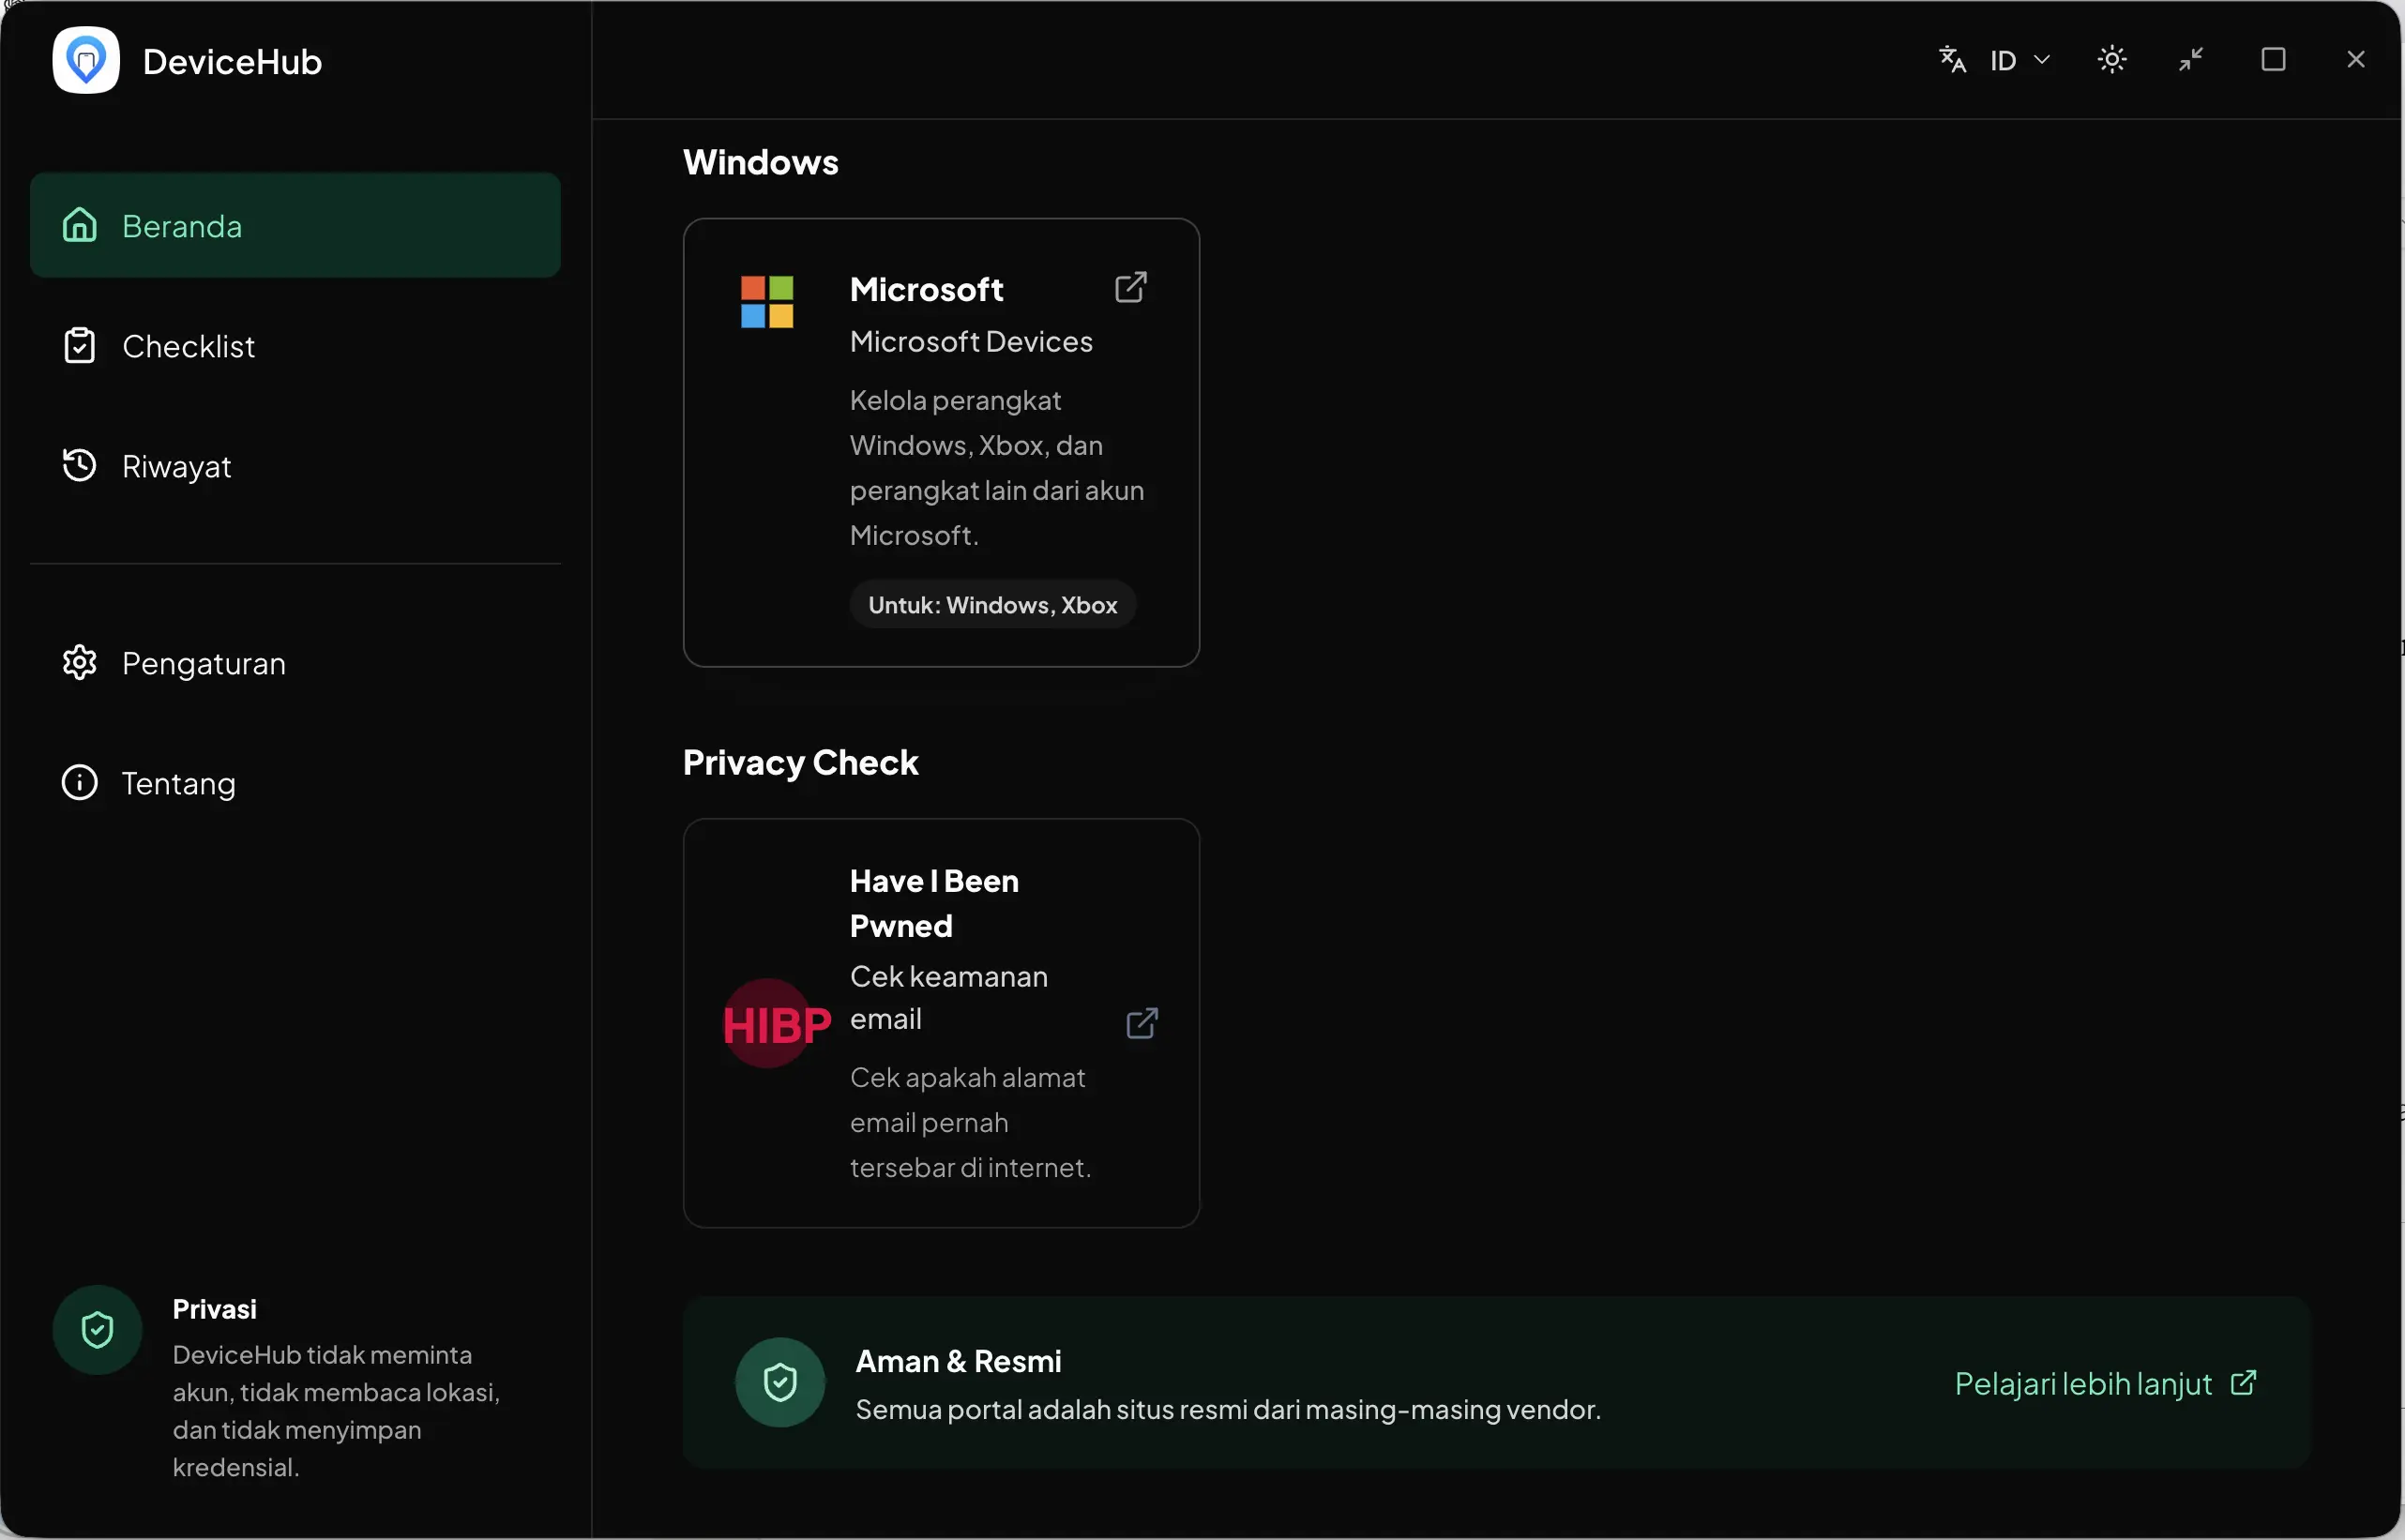This screenshot has width=2405, height=1540.
Task: Maximize the DeviceHub window
Action: click(2274, 60)
